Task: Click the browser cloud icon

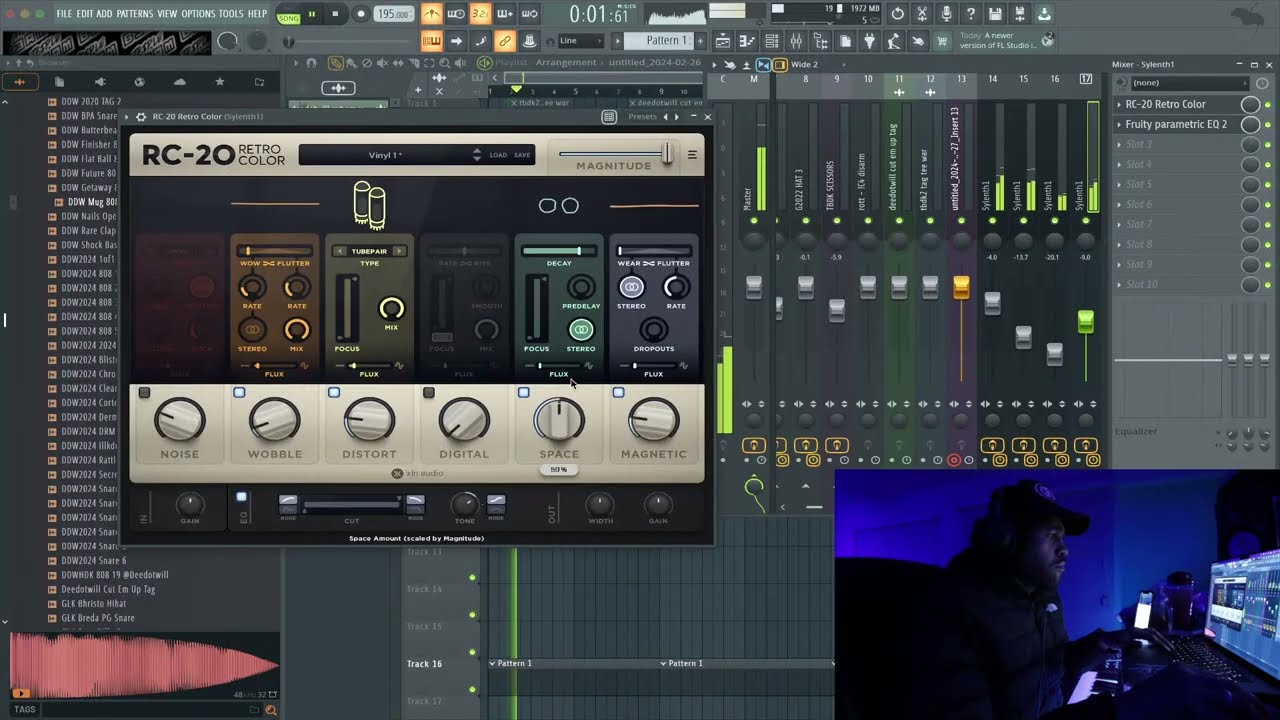Action: click(179, 82)
